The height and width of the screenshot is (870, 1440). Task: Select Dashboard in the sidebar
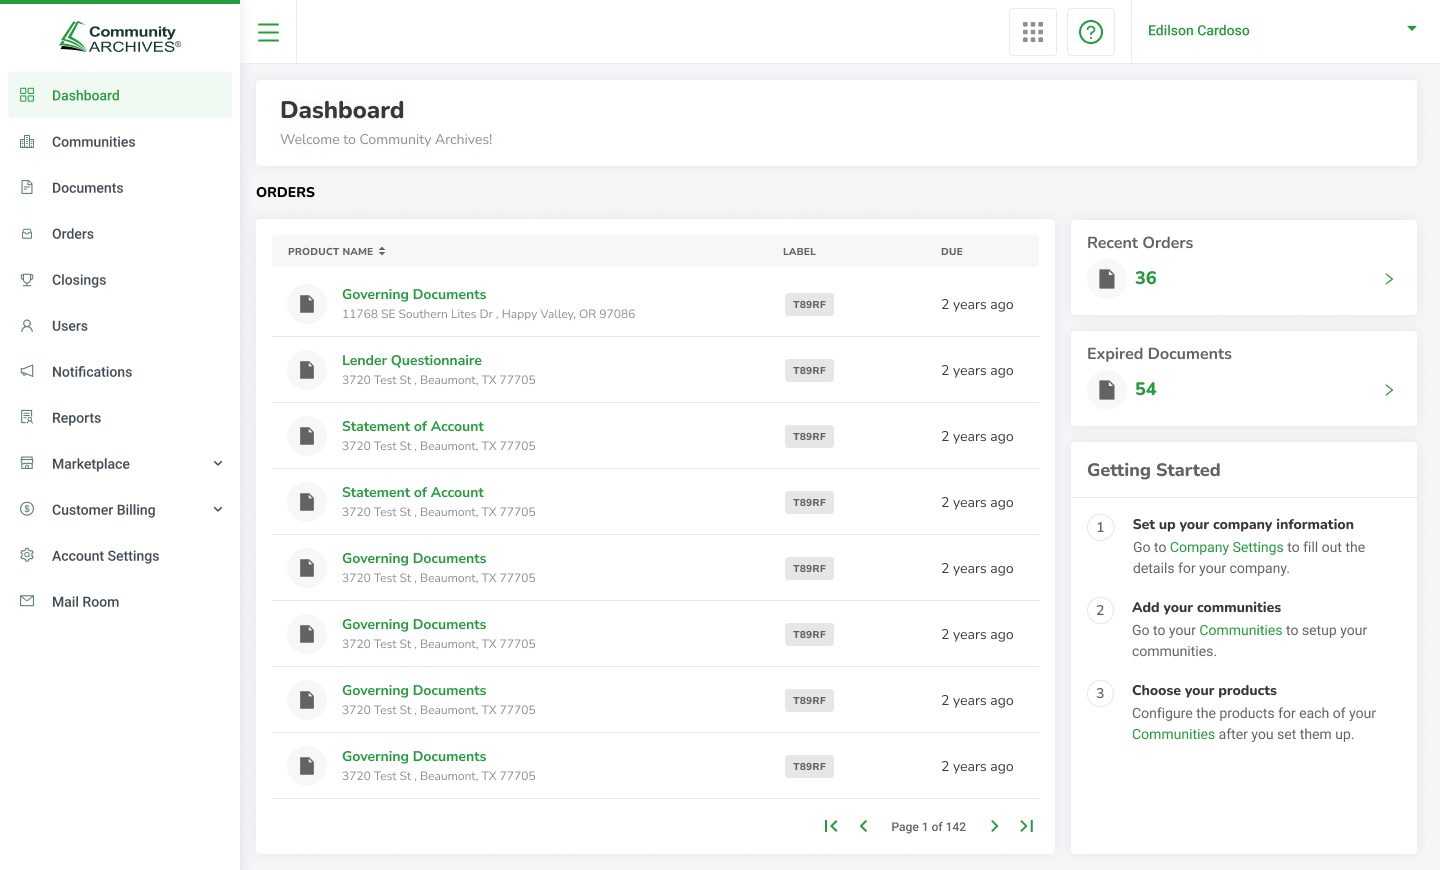point(120,95)
